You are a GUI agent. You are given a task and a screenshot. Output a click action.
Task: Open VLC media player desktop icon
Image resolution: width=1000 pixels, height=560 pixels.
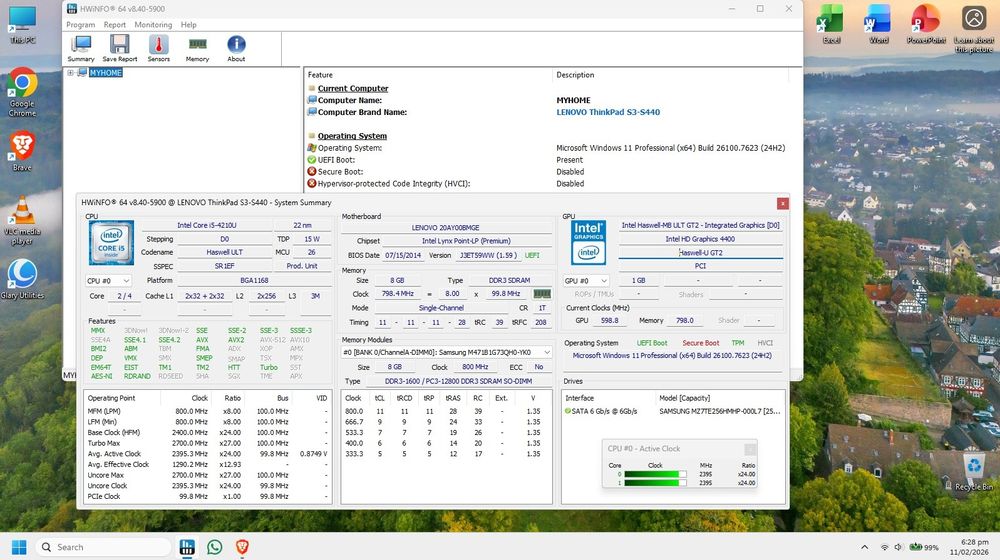coord(22,220)
